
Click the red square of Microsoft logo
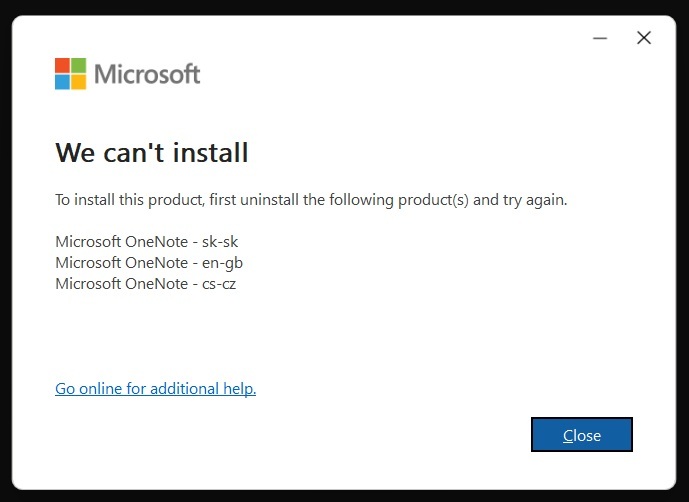pos(62,66)
